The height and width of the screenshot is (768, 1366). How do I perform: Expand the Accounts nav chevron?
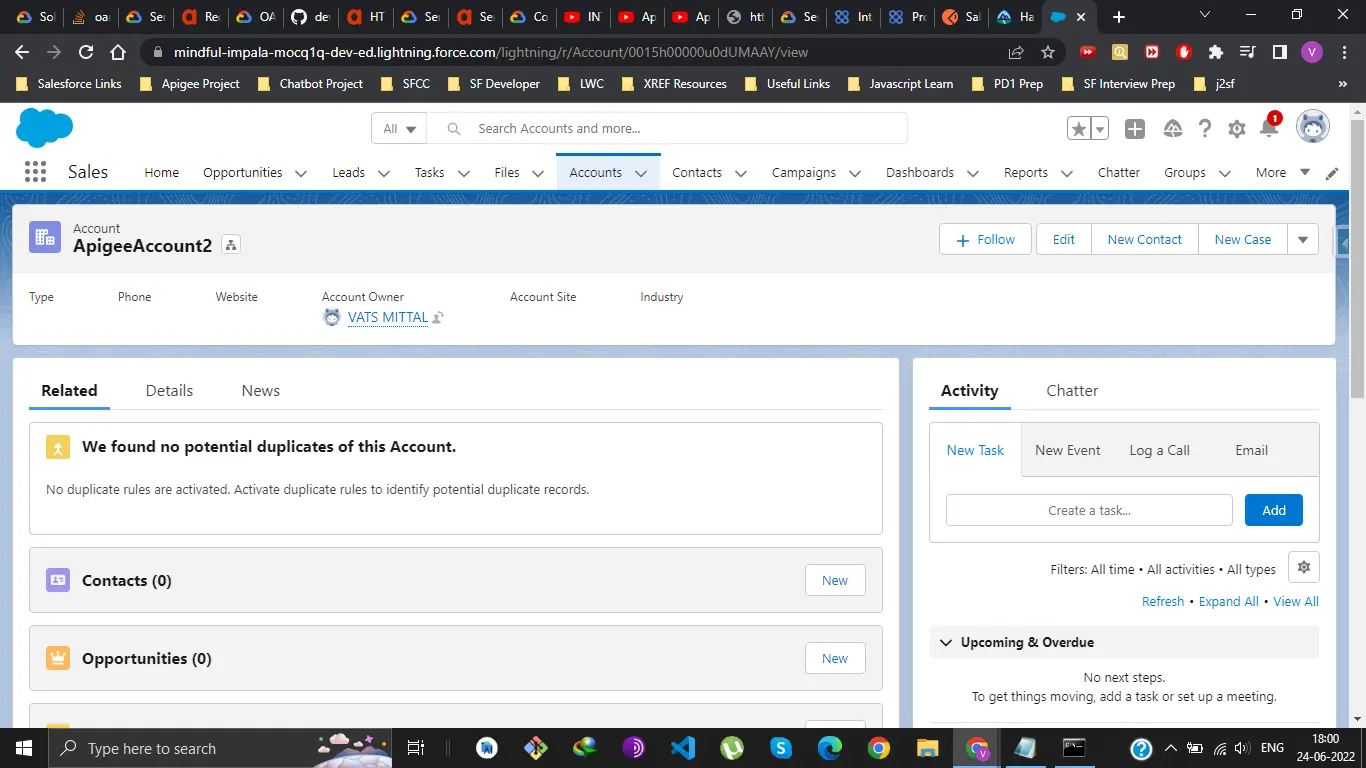[x=641, y=173]
